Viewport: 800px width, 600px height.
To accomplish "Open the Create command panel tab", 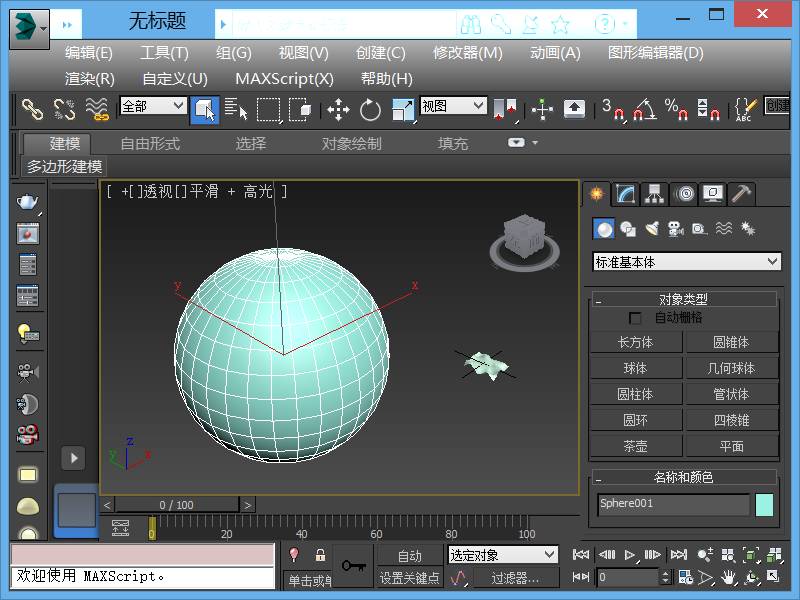I will pyautogui.click(x=596, y=194).
